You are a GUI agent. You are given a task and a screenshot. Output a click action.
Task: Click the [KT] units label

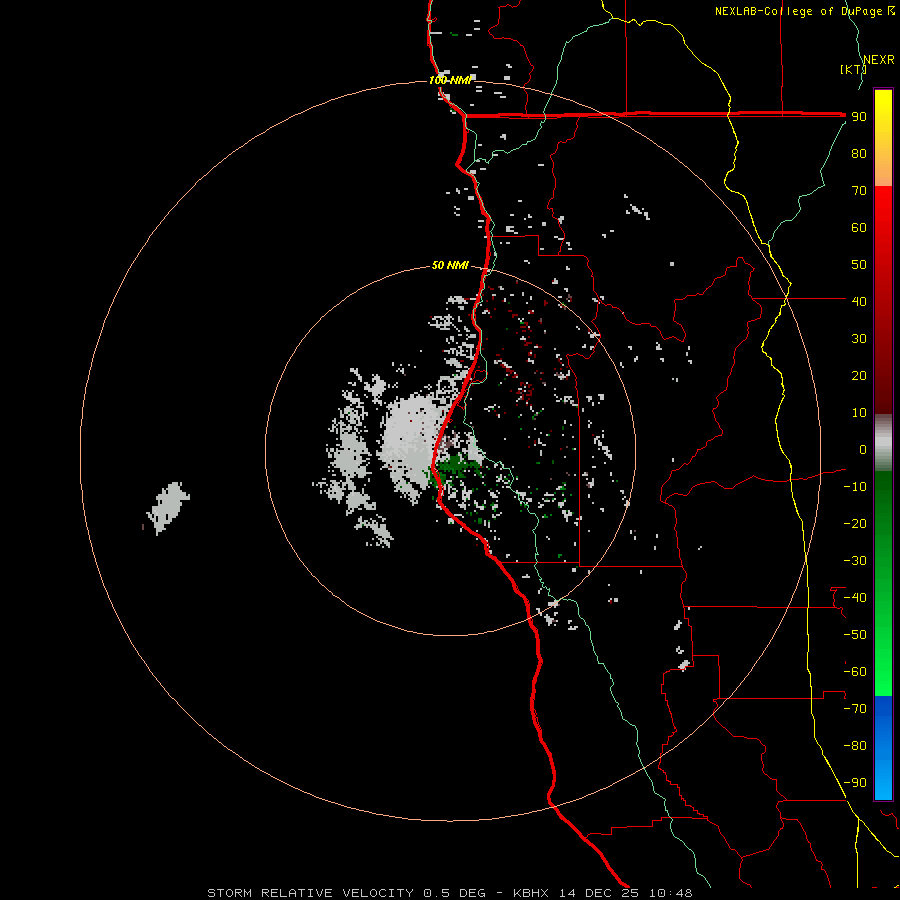[x=853, y=69]
